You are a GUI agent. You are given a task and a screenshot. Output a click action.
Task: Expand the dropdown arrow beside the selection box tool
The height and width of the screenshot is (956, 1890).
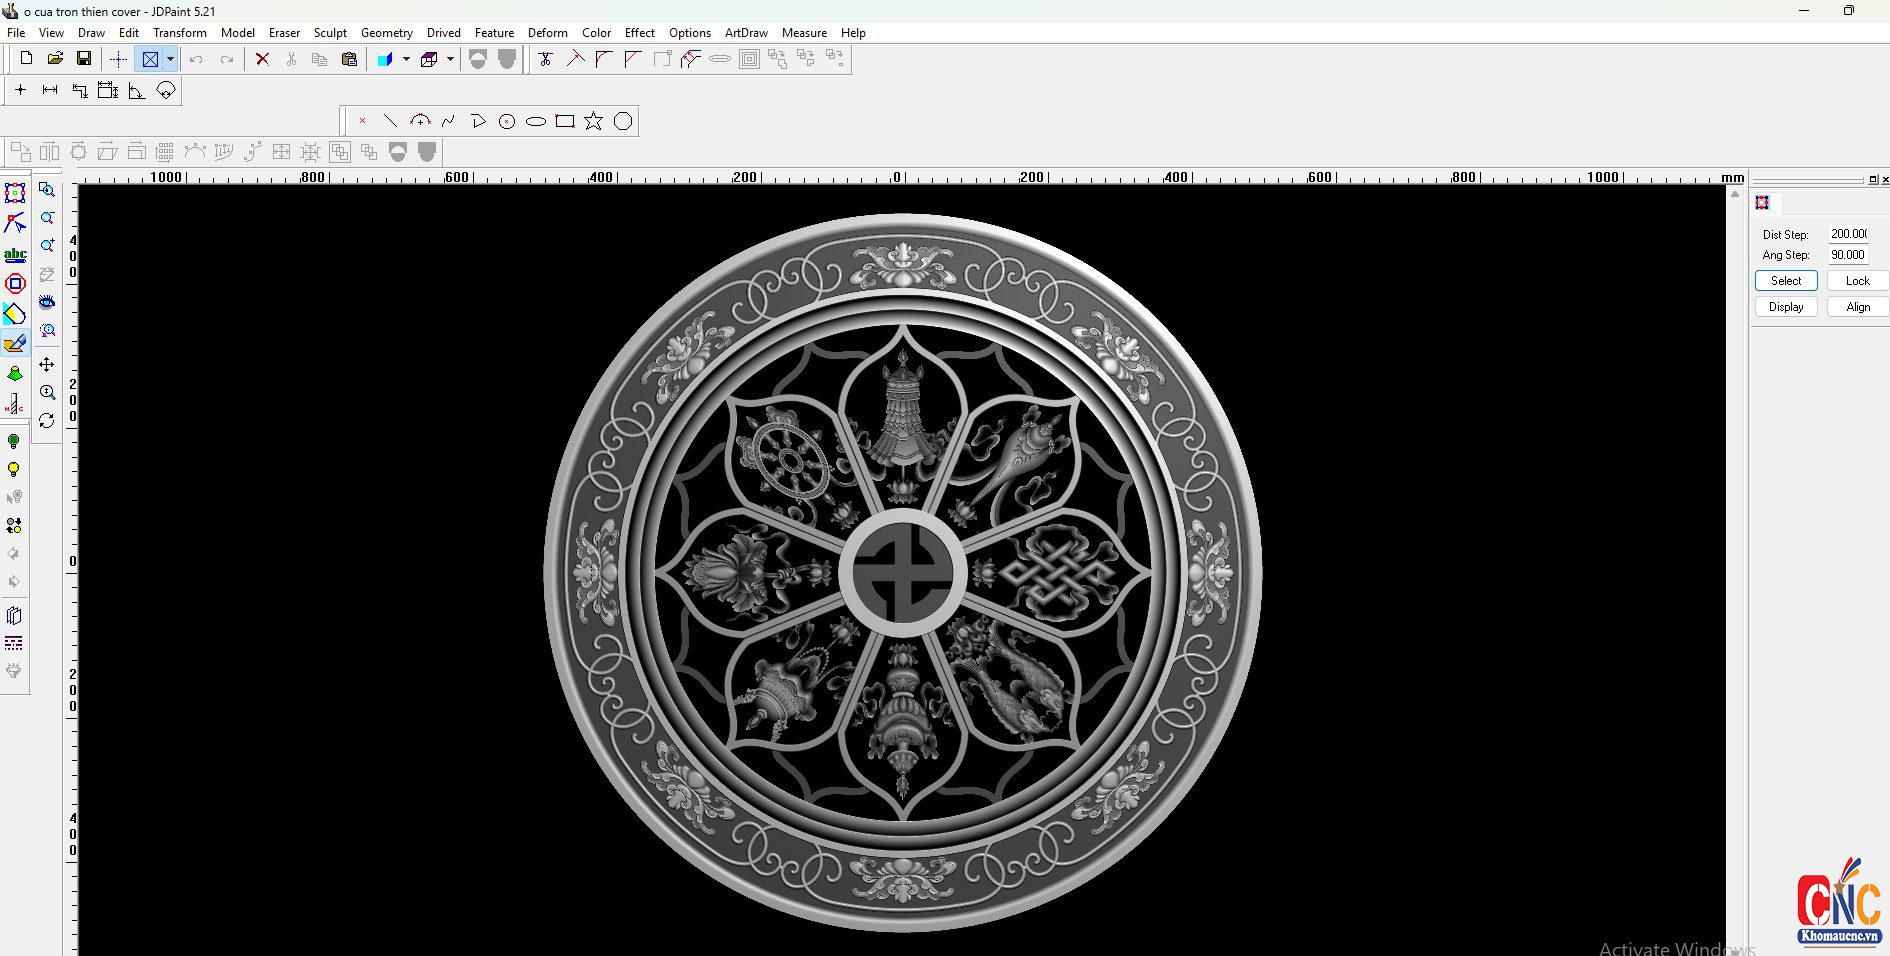(x=170, y=59)
